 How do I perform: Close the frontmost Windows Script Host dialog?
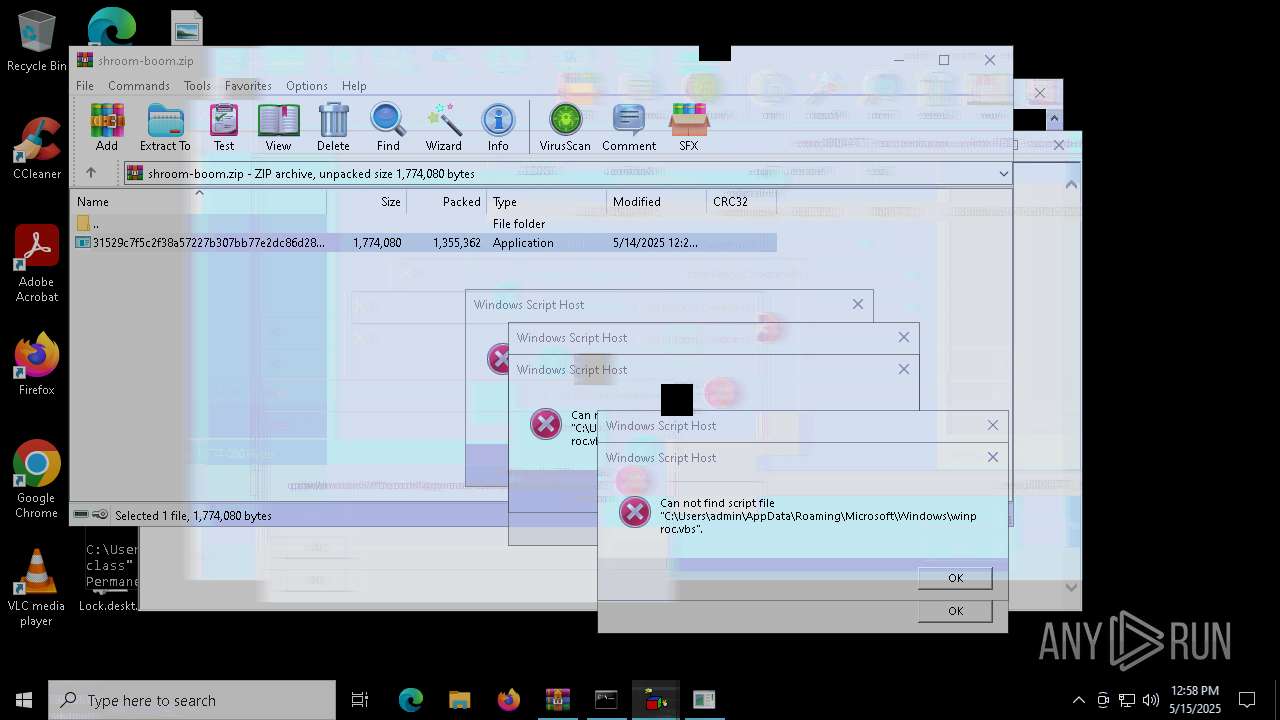tap(992, 457)
